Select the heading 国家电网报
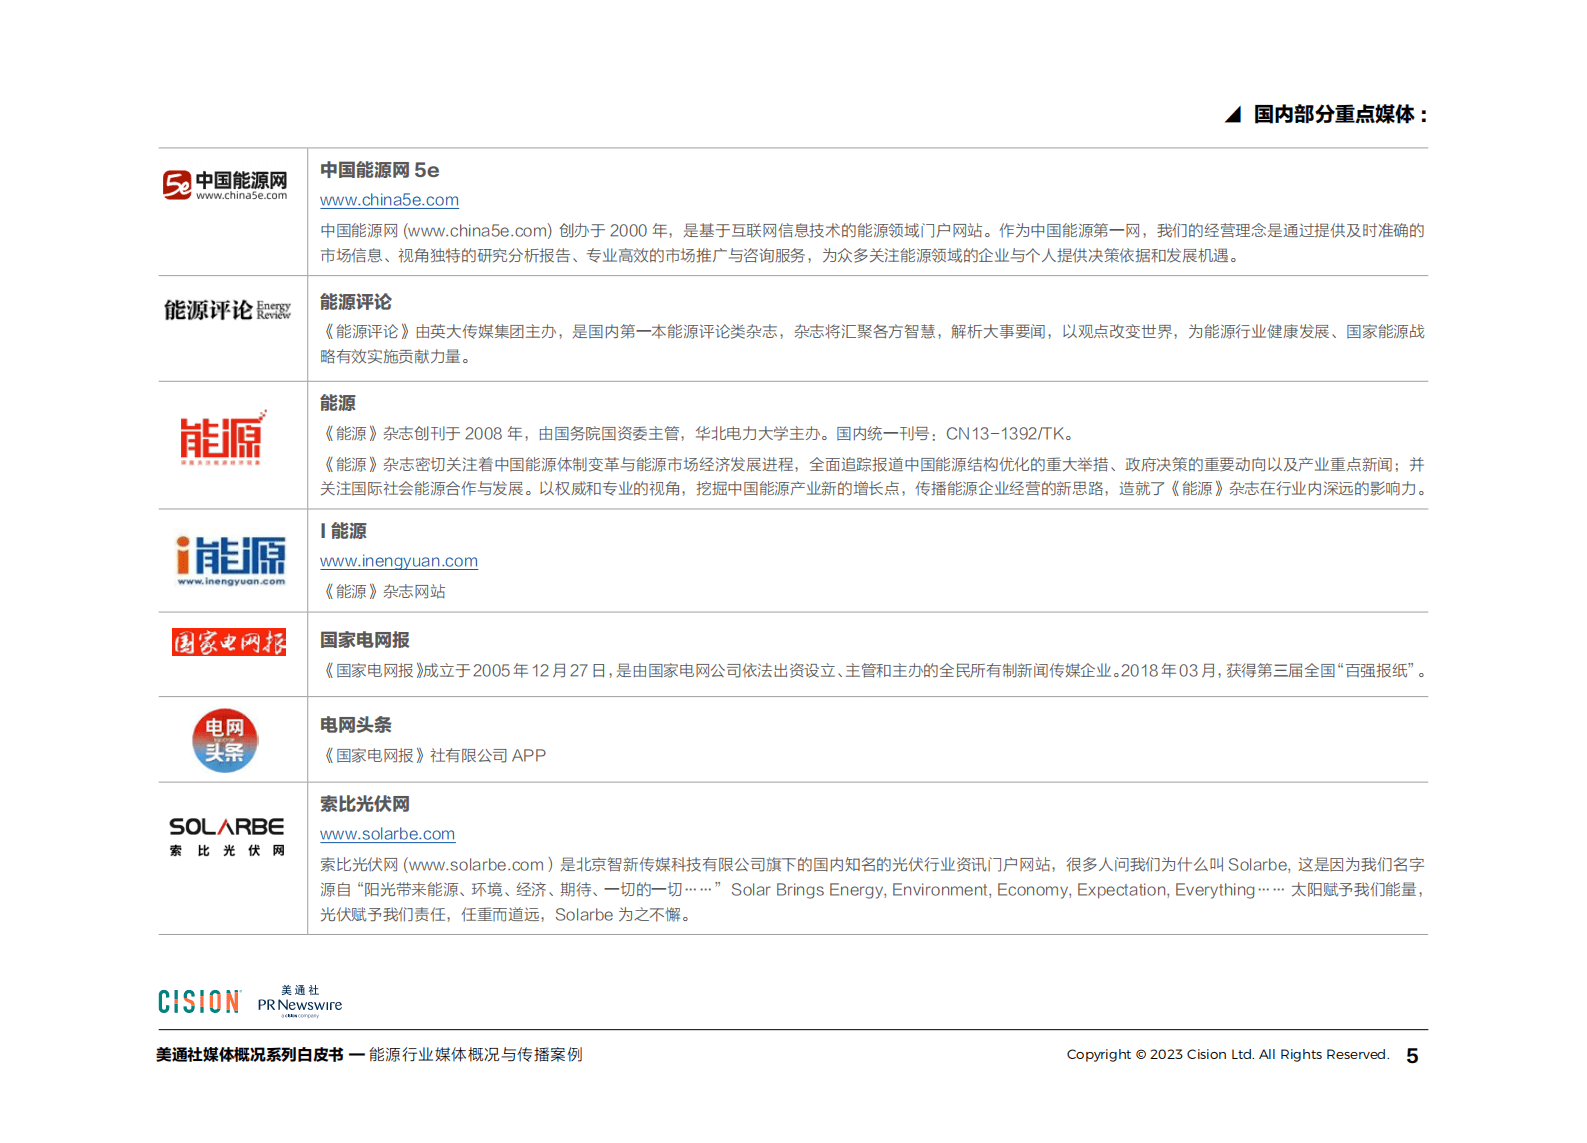The width and height of the screenshot is (1587, 1143). (x=365, y=640)
